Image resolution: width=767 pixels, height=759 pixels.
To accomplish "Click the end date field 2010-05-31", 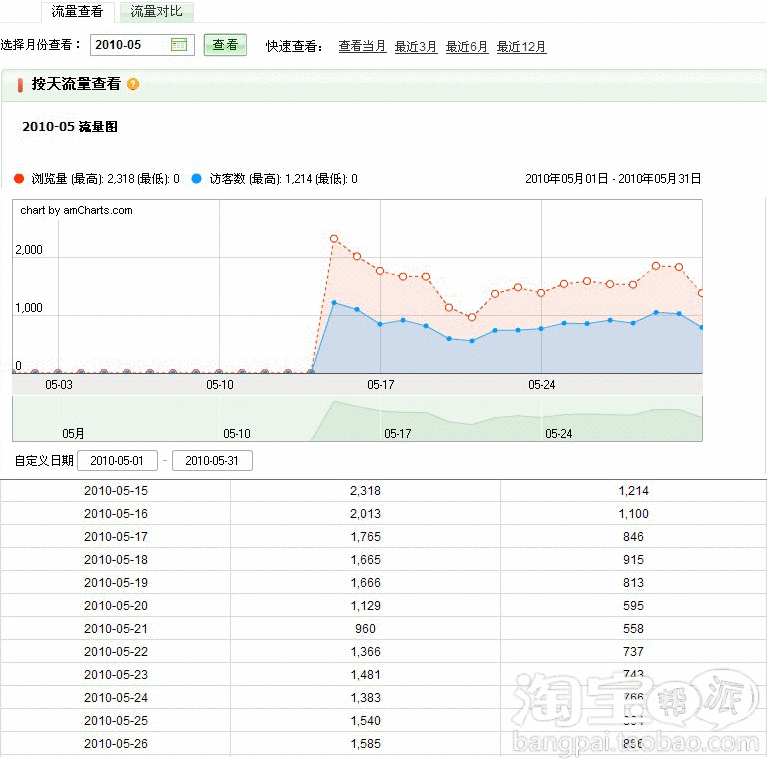I will [212, 461].
